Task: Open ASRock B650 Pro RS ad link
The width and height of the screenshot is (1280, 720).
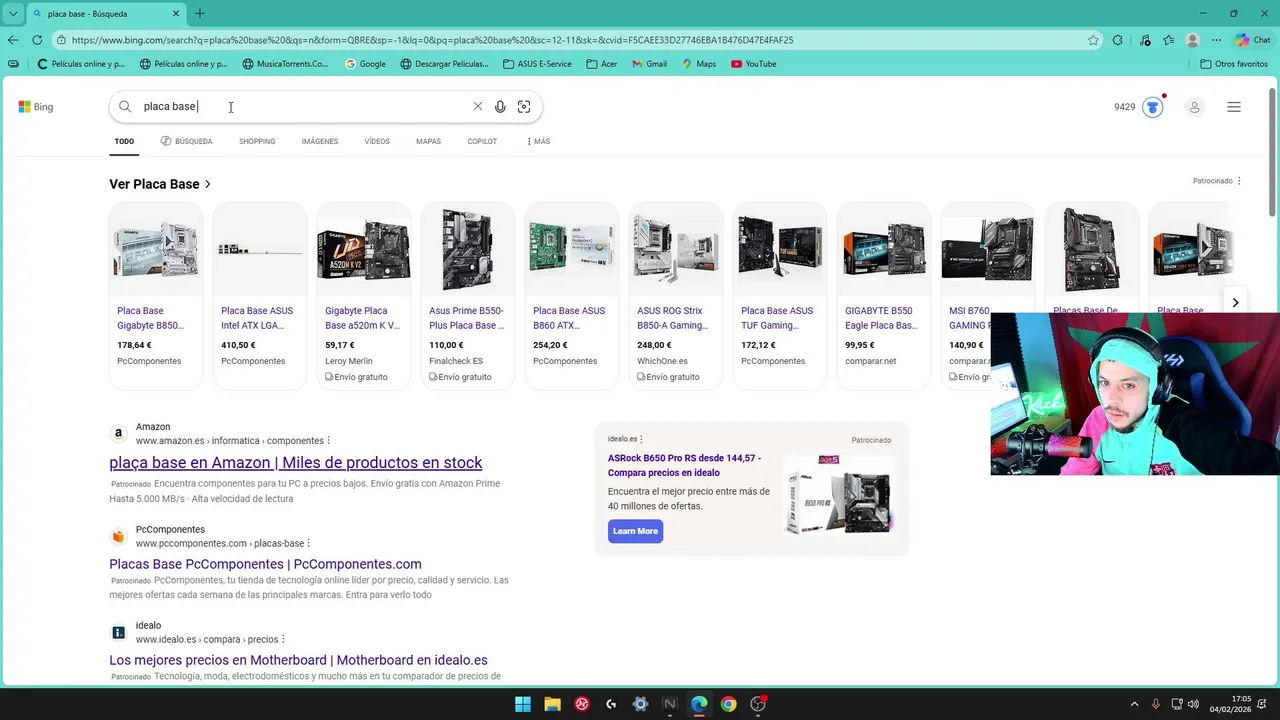Action: click(685, 465)
